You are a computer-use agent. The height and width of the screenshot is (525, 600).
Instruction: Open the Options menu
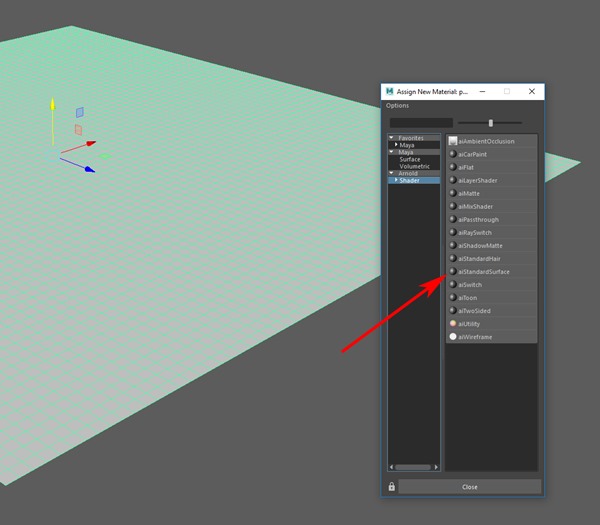pos(397,106)
